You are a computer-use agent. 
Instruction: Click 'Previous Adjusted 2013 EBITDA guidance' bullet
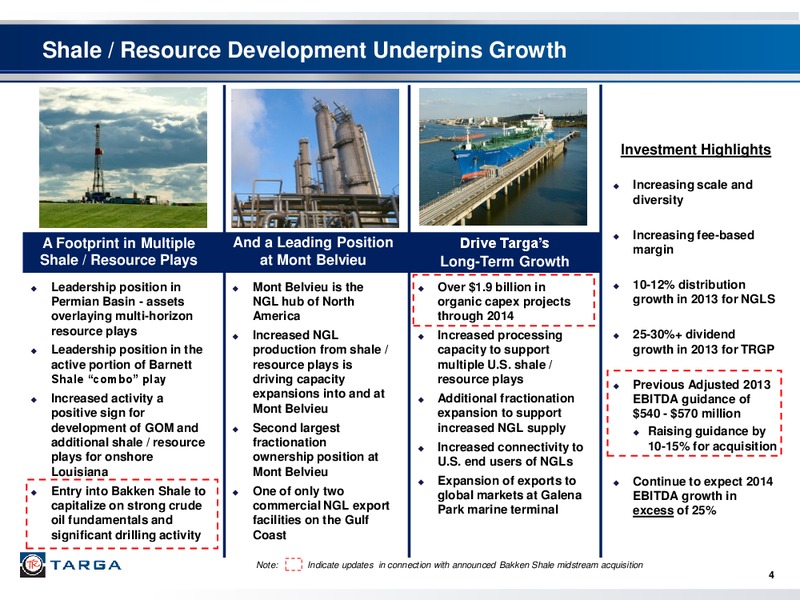[702, 399]
